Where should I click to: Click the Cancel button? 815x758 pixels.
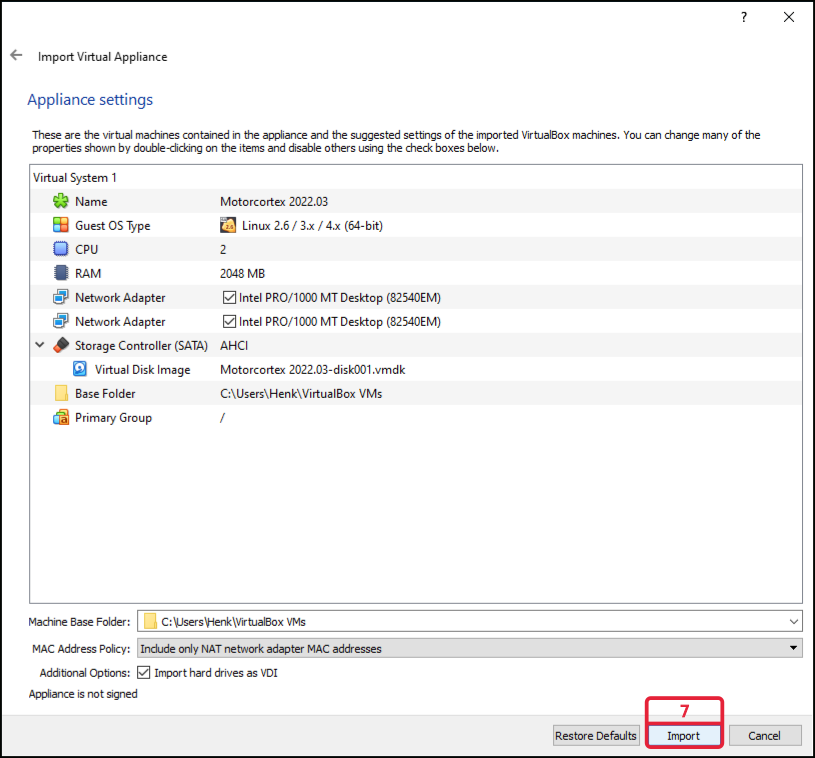[765, 736]
